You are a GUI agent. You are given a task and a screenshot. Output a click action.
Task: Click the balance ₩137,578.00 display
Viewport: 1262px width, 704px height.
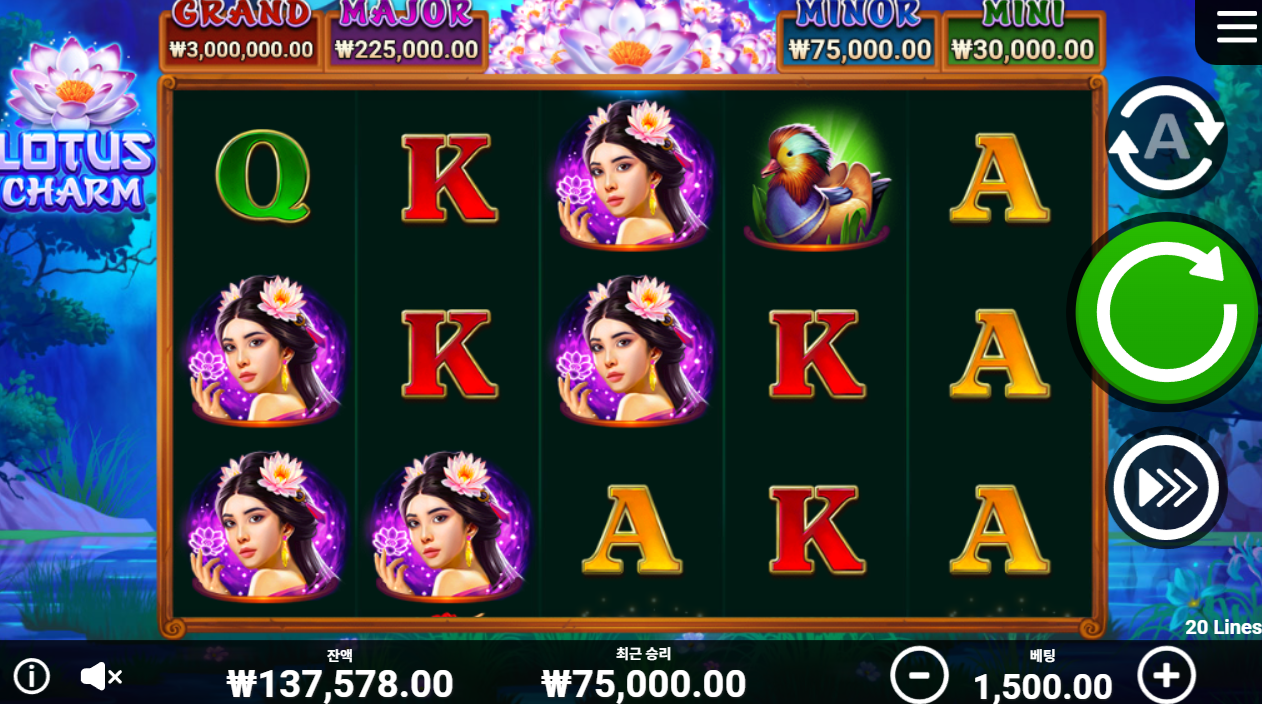point(340,684)
